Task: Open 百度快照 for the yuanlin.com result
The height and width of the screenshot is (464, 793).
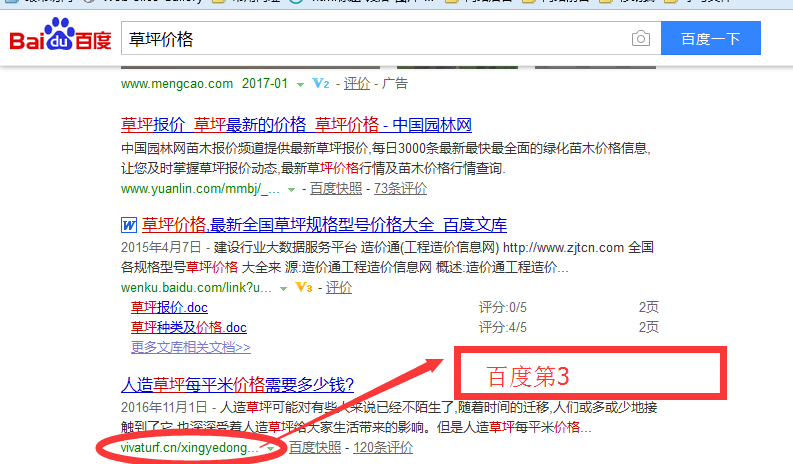Action: click(336, 188)
